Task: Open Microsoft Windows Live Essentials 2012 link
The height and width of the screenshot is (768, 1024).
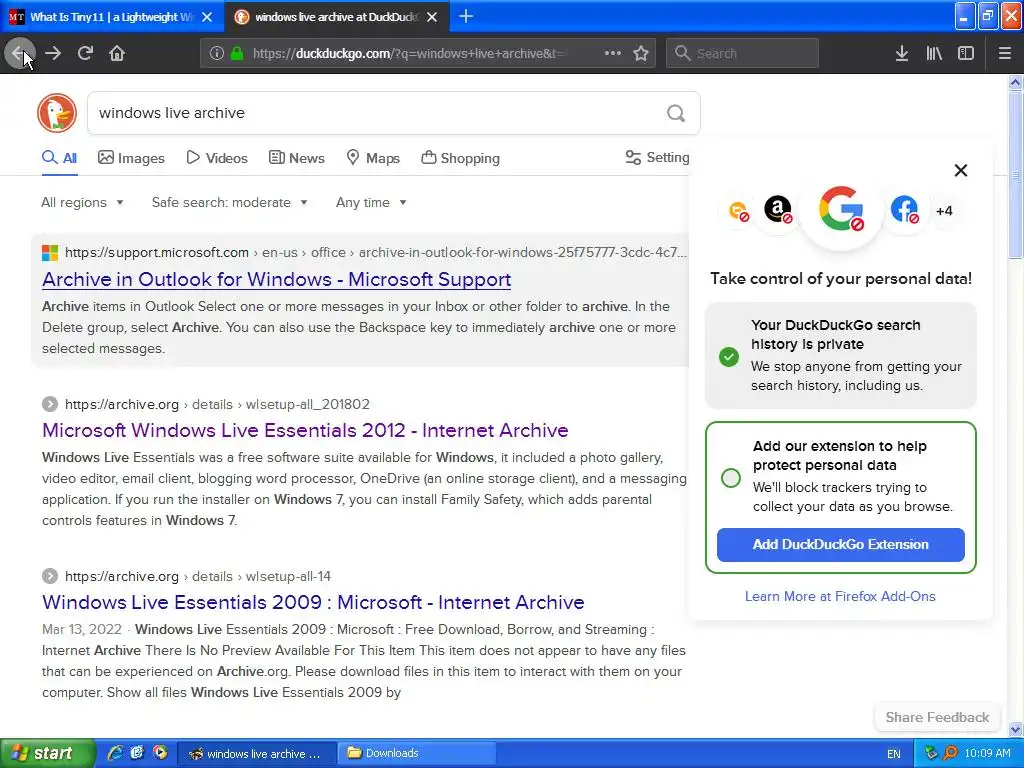Action: point(305,430)
